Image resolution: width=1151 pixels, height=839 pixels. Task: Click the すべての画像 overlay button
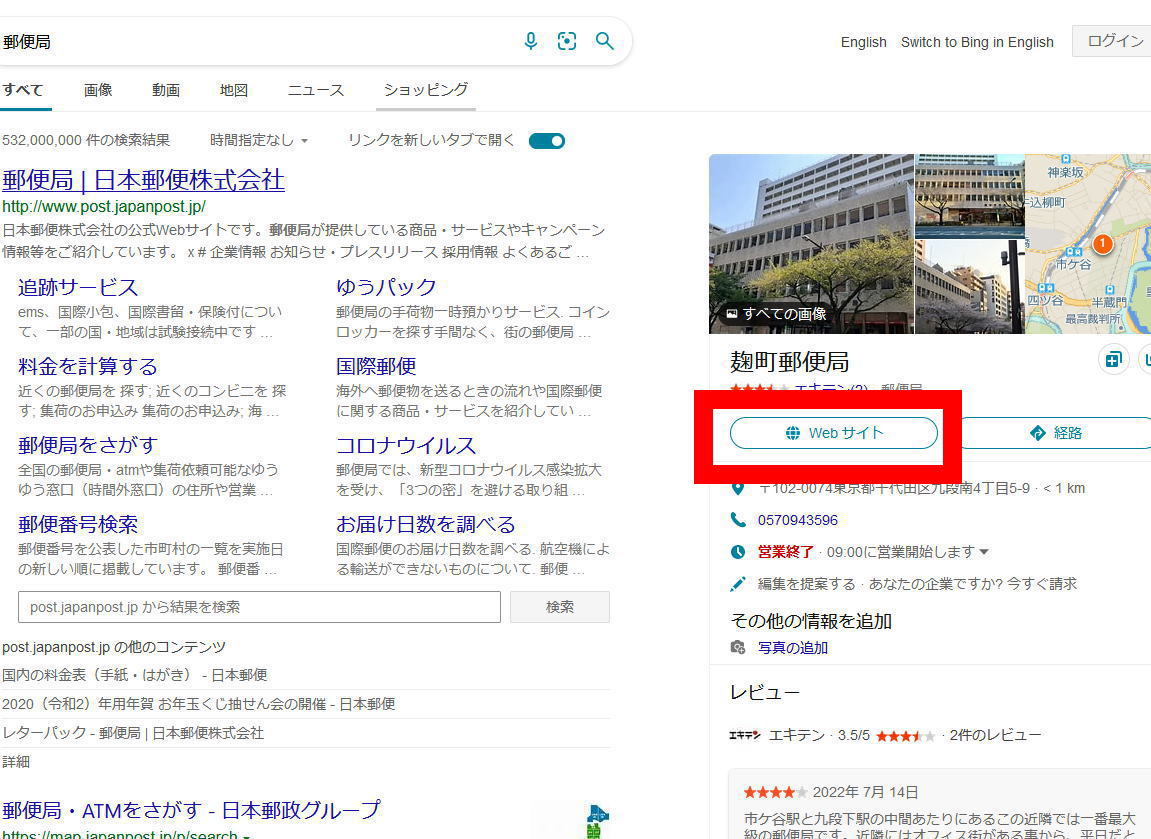tap(777, 313)
